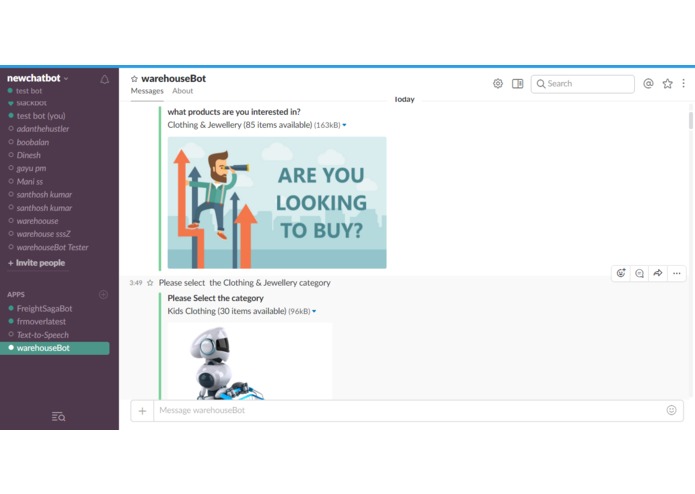This screenshot has height=494, width=695.
Task: Click the Invite people link
Action: click(37, 263)
